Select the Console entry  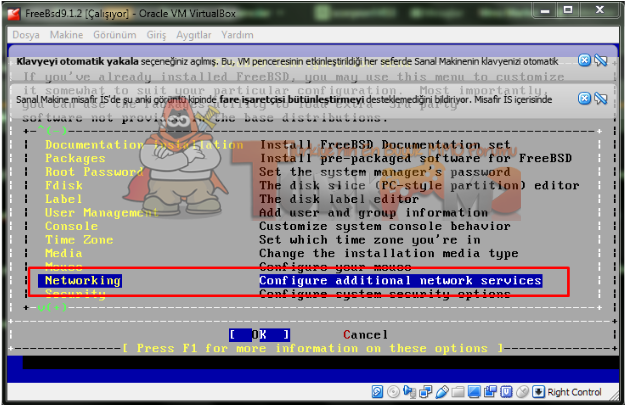(71, 226)
